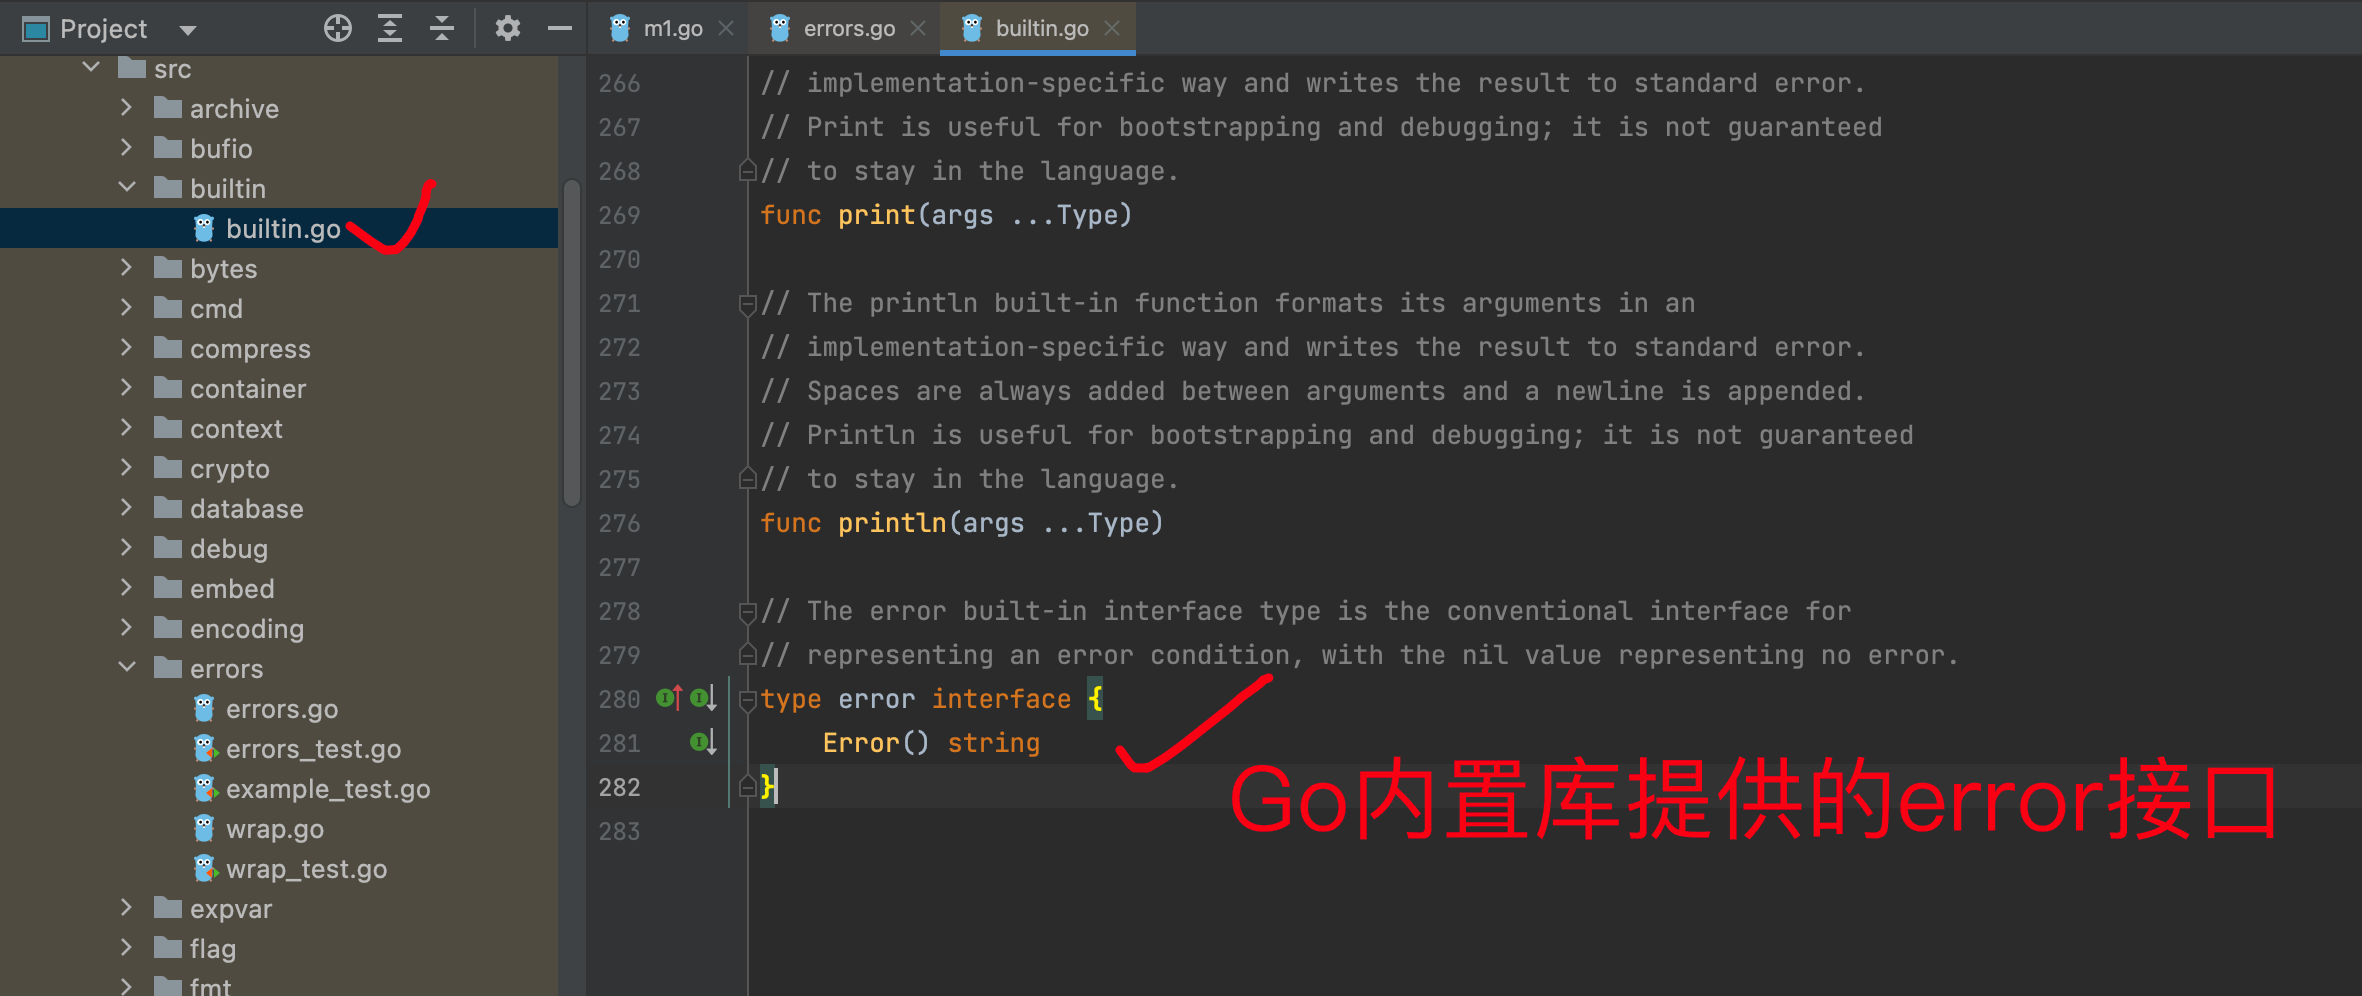Image resolution: width=2362 pixels, height=996 pixels.
Task: Select wrap.go in the project tree
Action: [274, 829]
